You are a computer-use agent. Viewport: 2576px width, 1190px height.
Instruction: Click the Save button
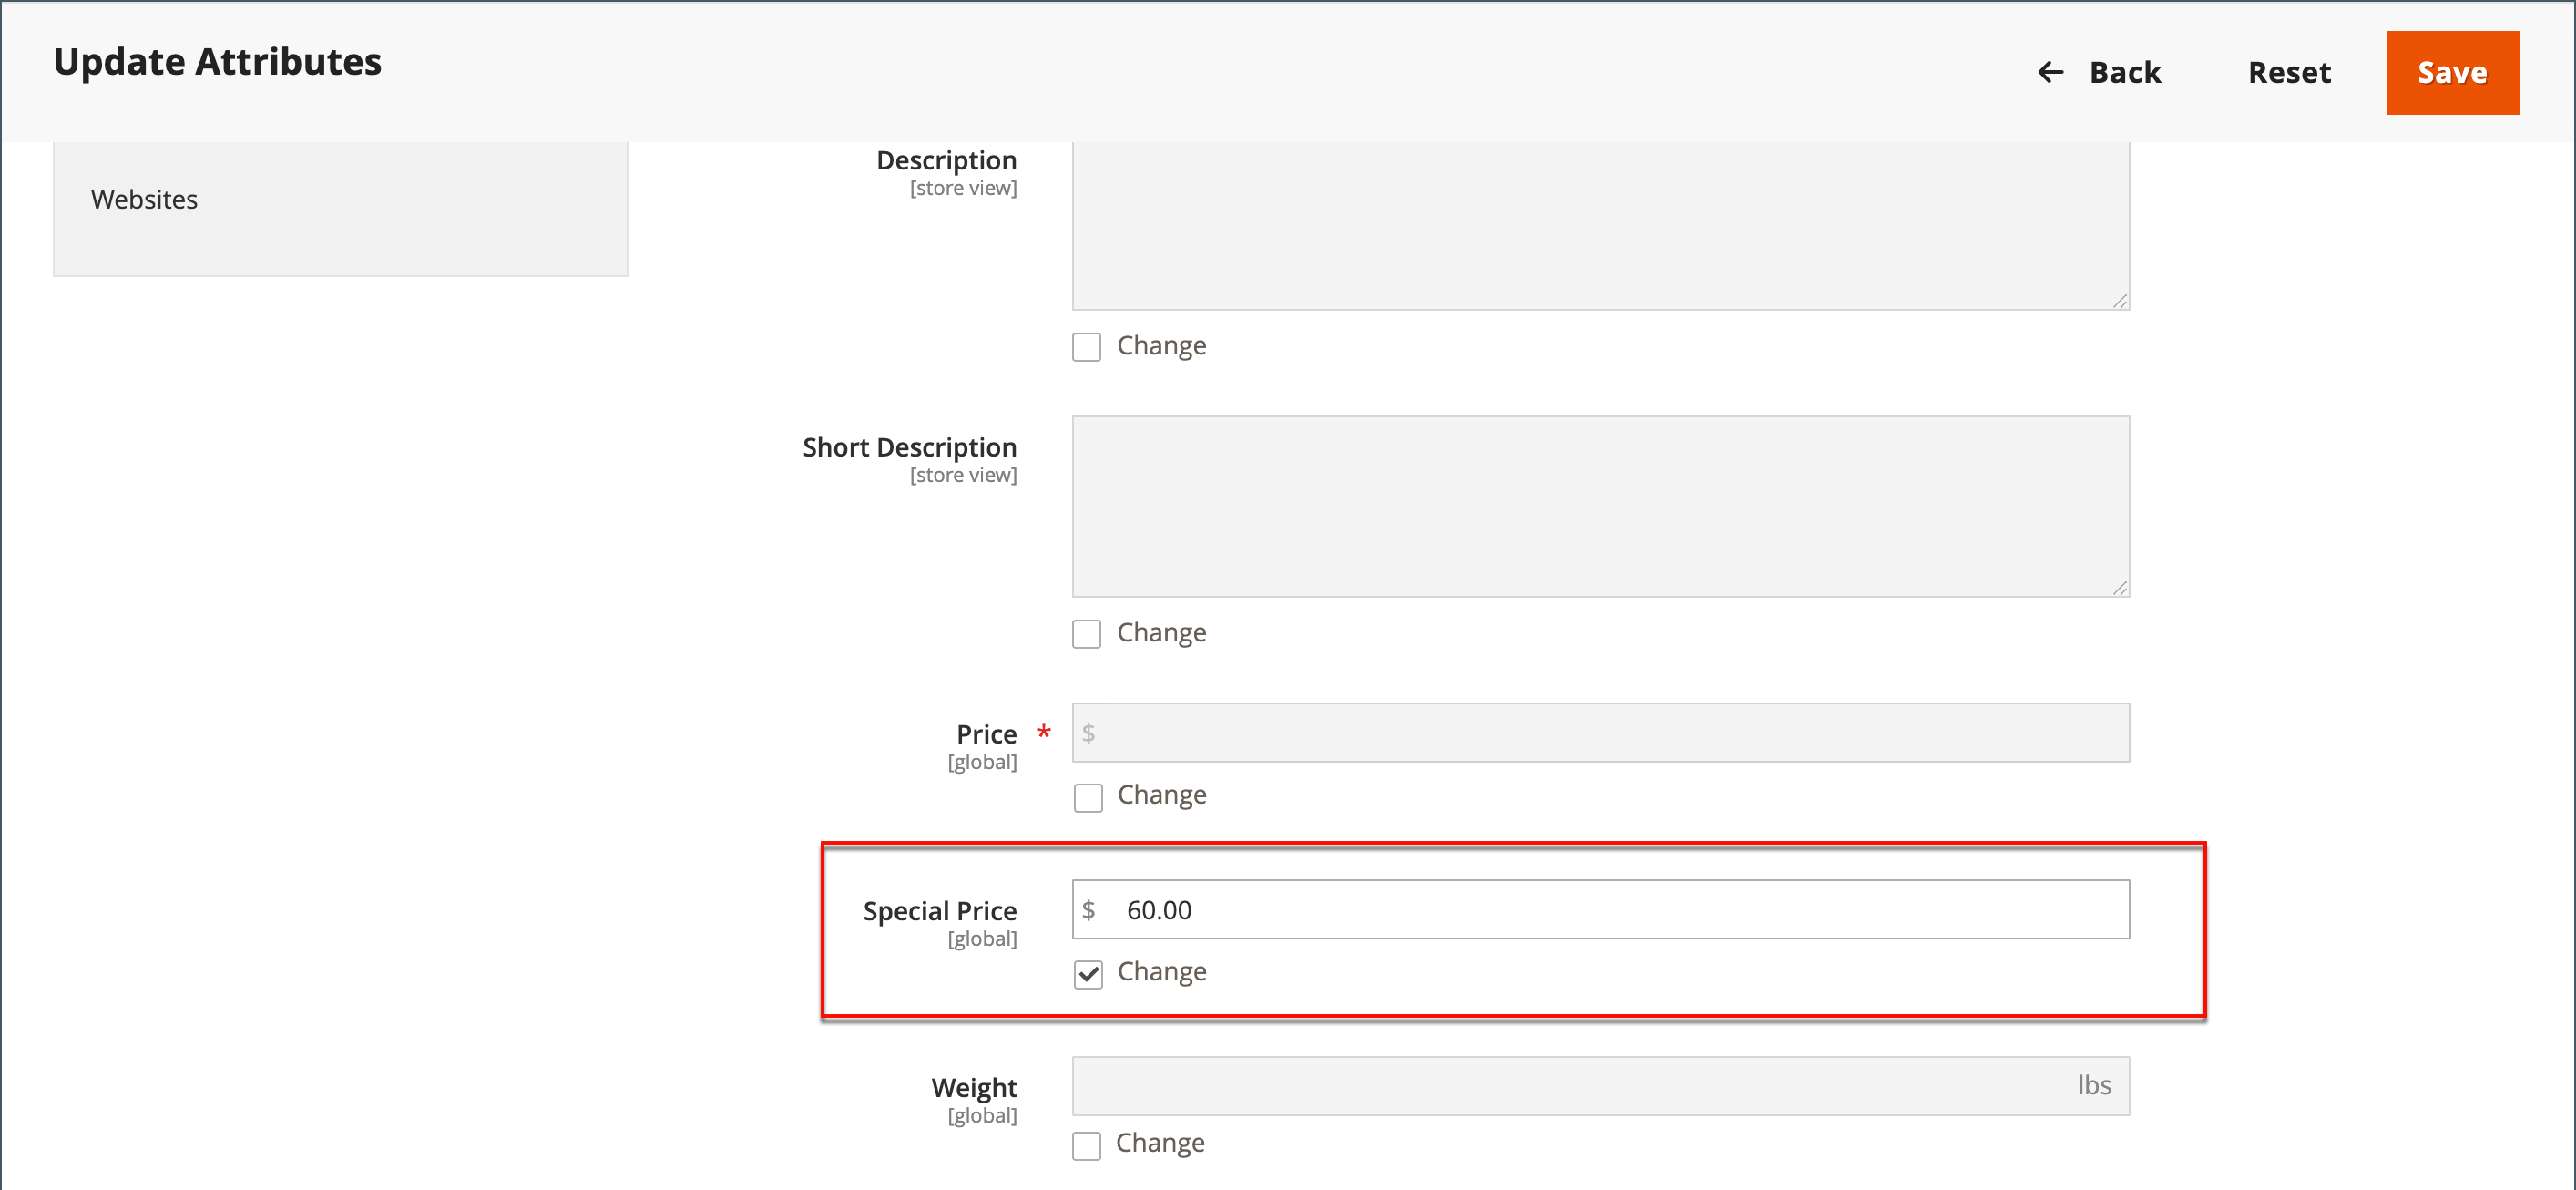(2451, 73)
